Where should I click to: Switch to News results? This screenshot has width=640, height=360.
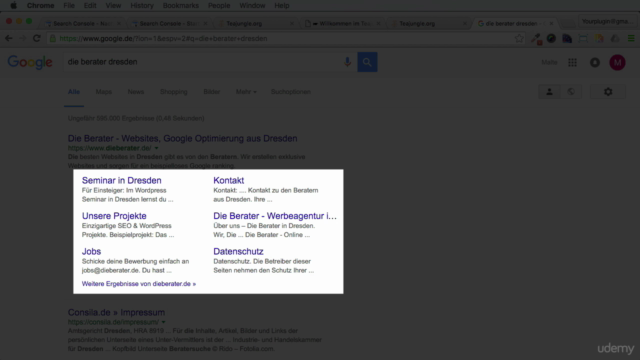tap(136, 92)
